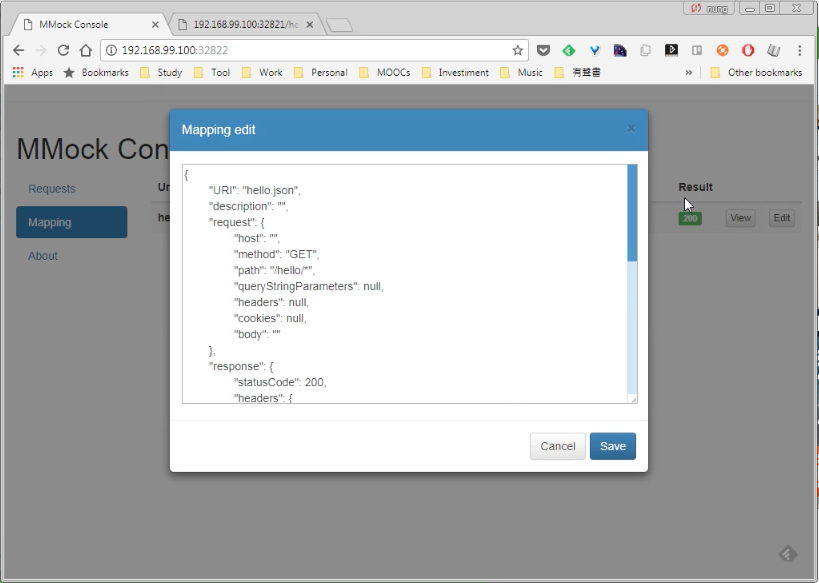819x583 pixels.
Task: Click the floating Feedly button on page
Action: pos(788,554)
